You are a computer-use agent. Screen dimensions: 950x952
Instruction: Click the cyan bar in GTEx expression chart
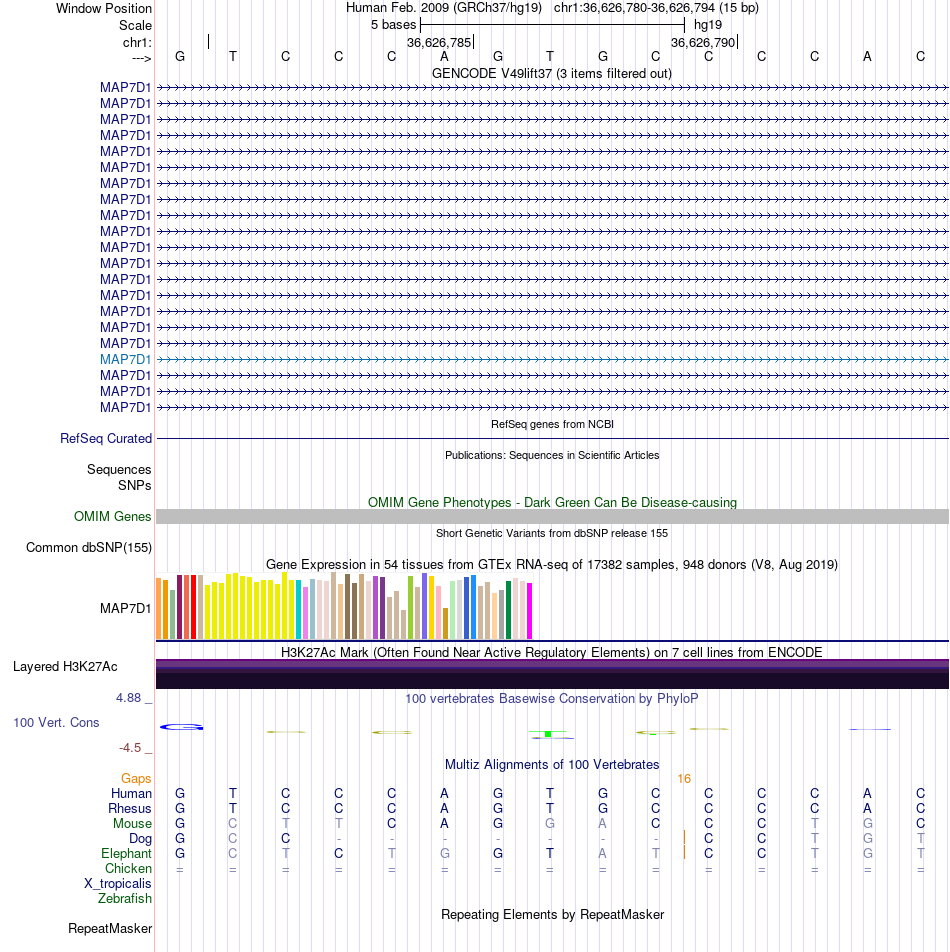299,610
